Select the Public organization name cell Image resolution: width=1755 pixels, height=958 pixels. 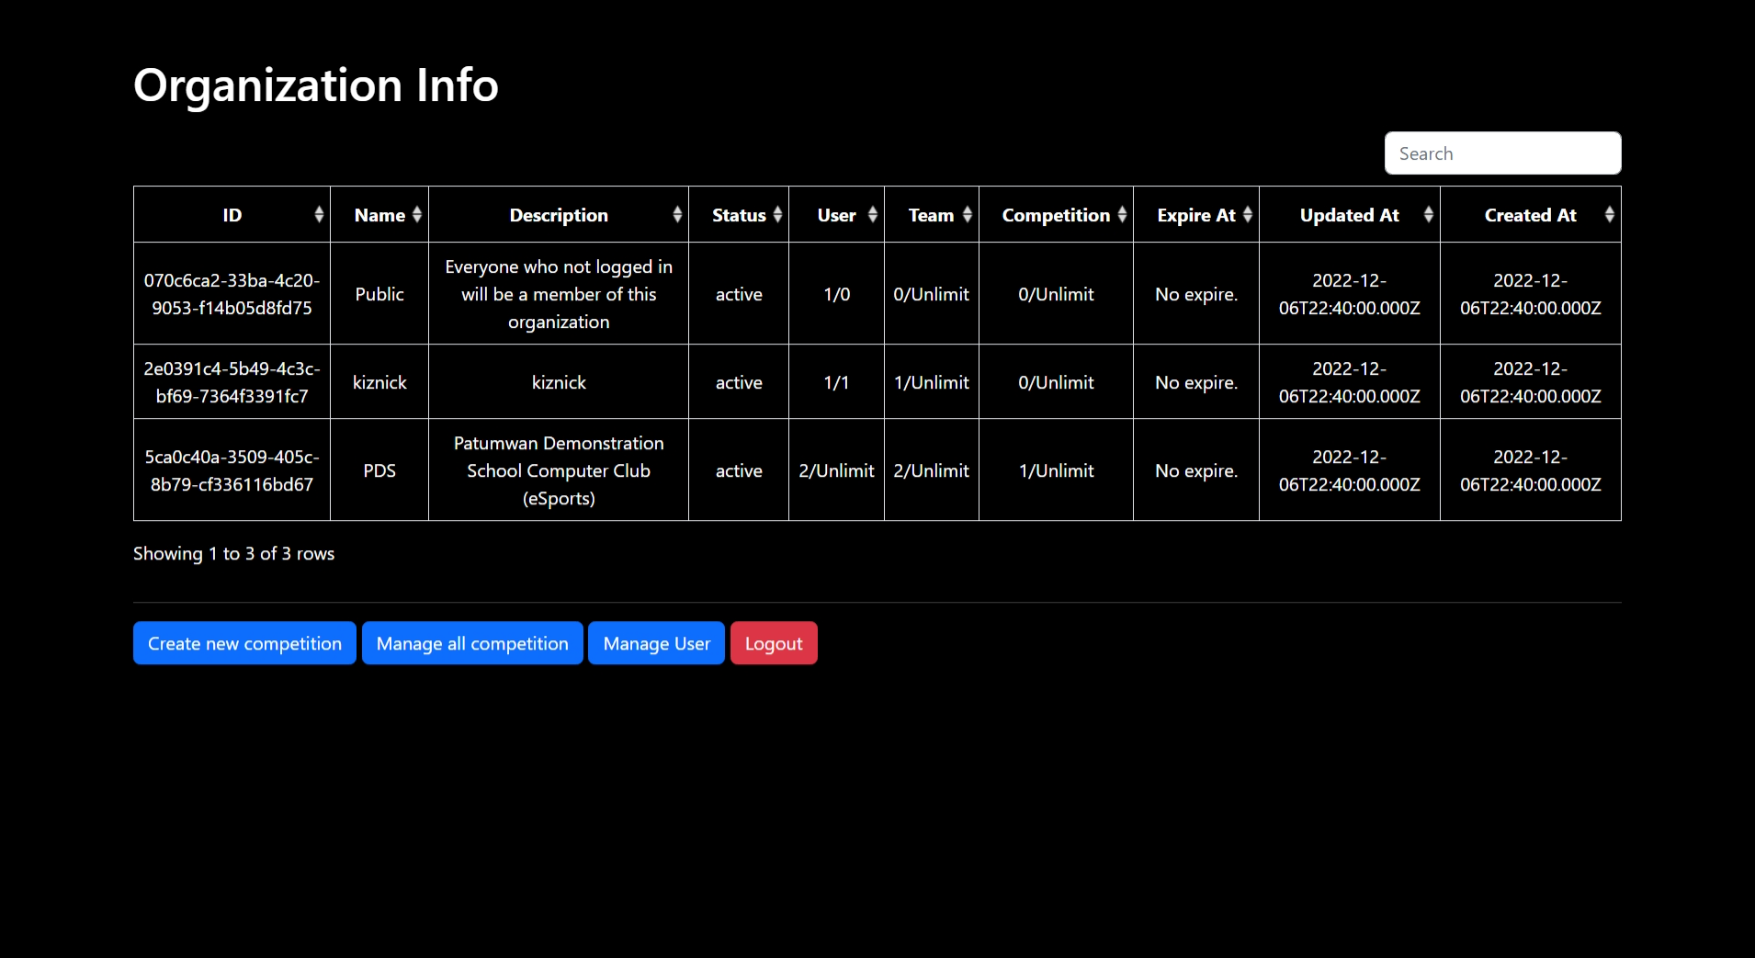coord(379,294)
